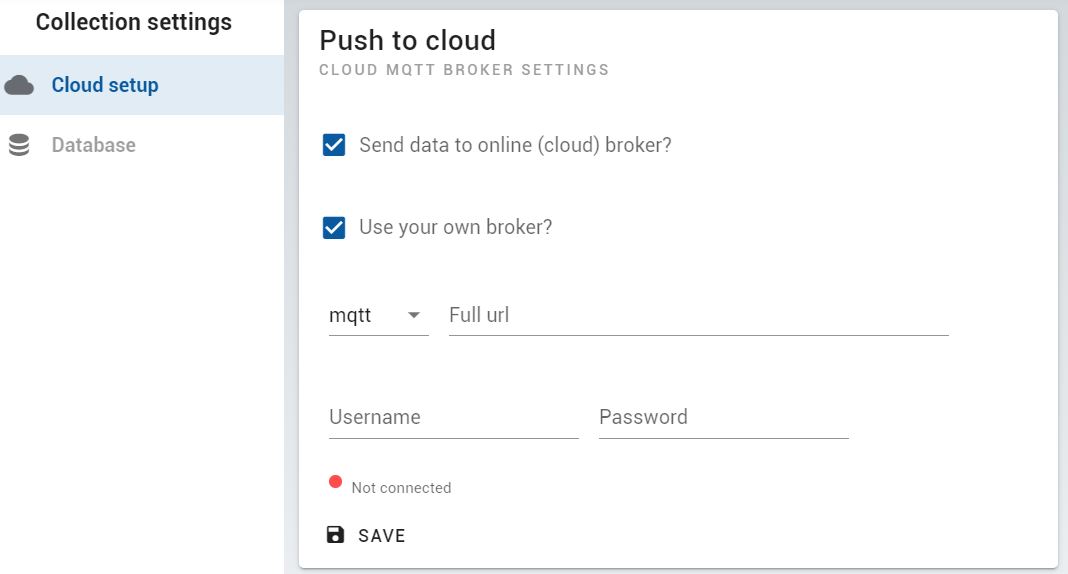Click the floppy disk save icon
Viewport: 1068px width, 574px height.
[335, 535]
